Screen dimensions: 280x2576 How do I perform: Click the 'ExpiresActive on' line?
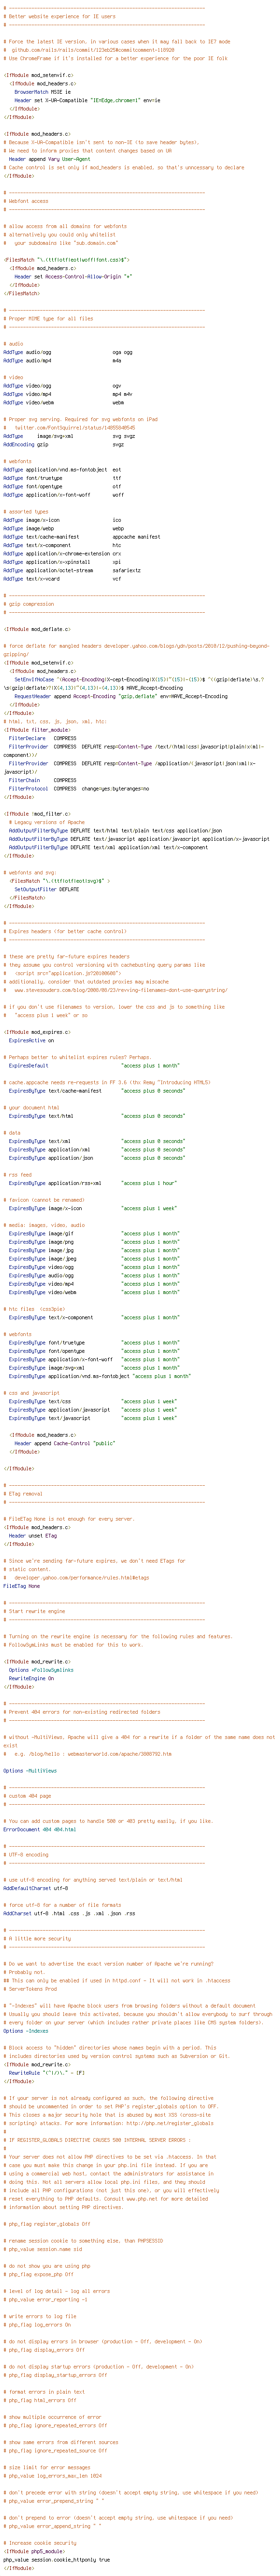click(32, 1040)
